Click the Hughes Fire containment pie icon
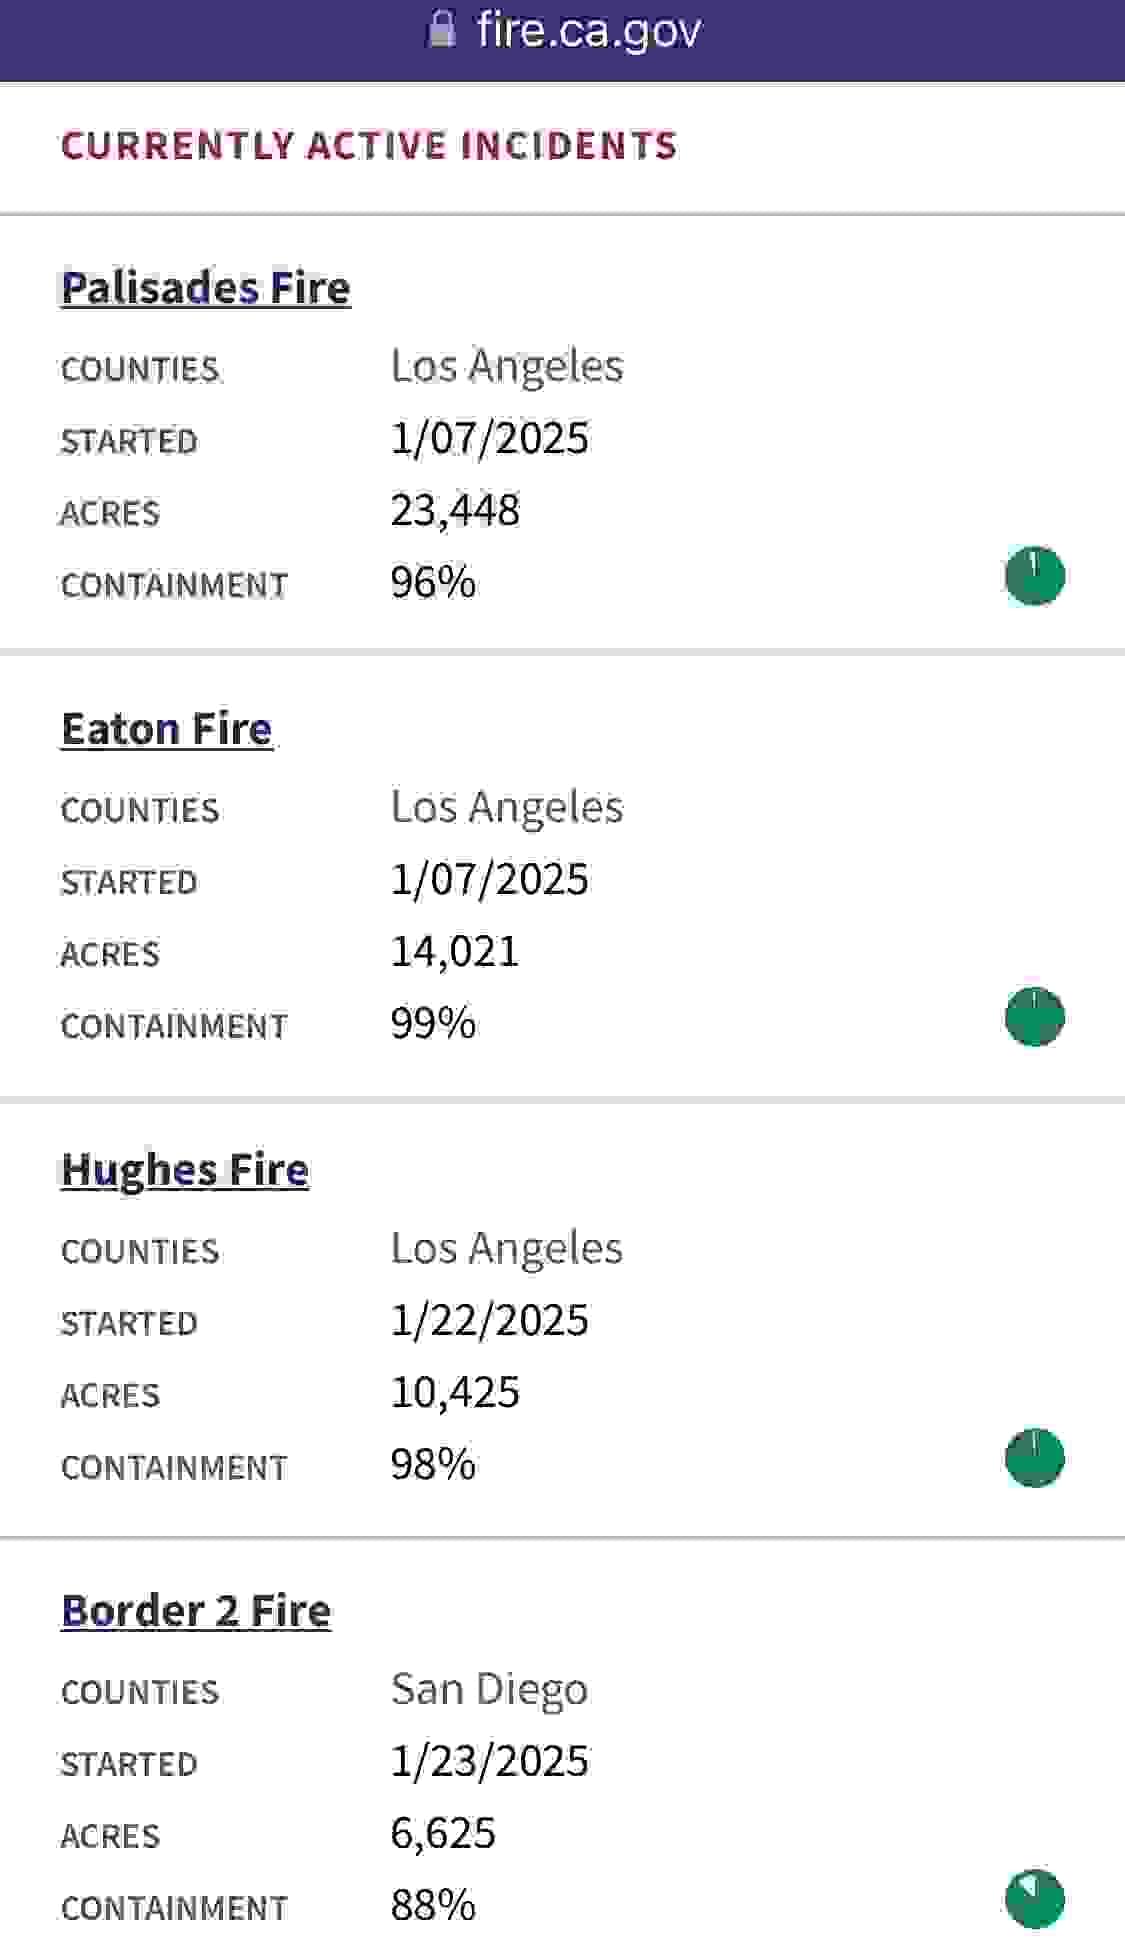The height and width of the screenshot is (1941, 1125). (1035, 1459)
